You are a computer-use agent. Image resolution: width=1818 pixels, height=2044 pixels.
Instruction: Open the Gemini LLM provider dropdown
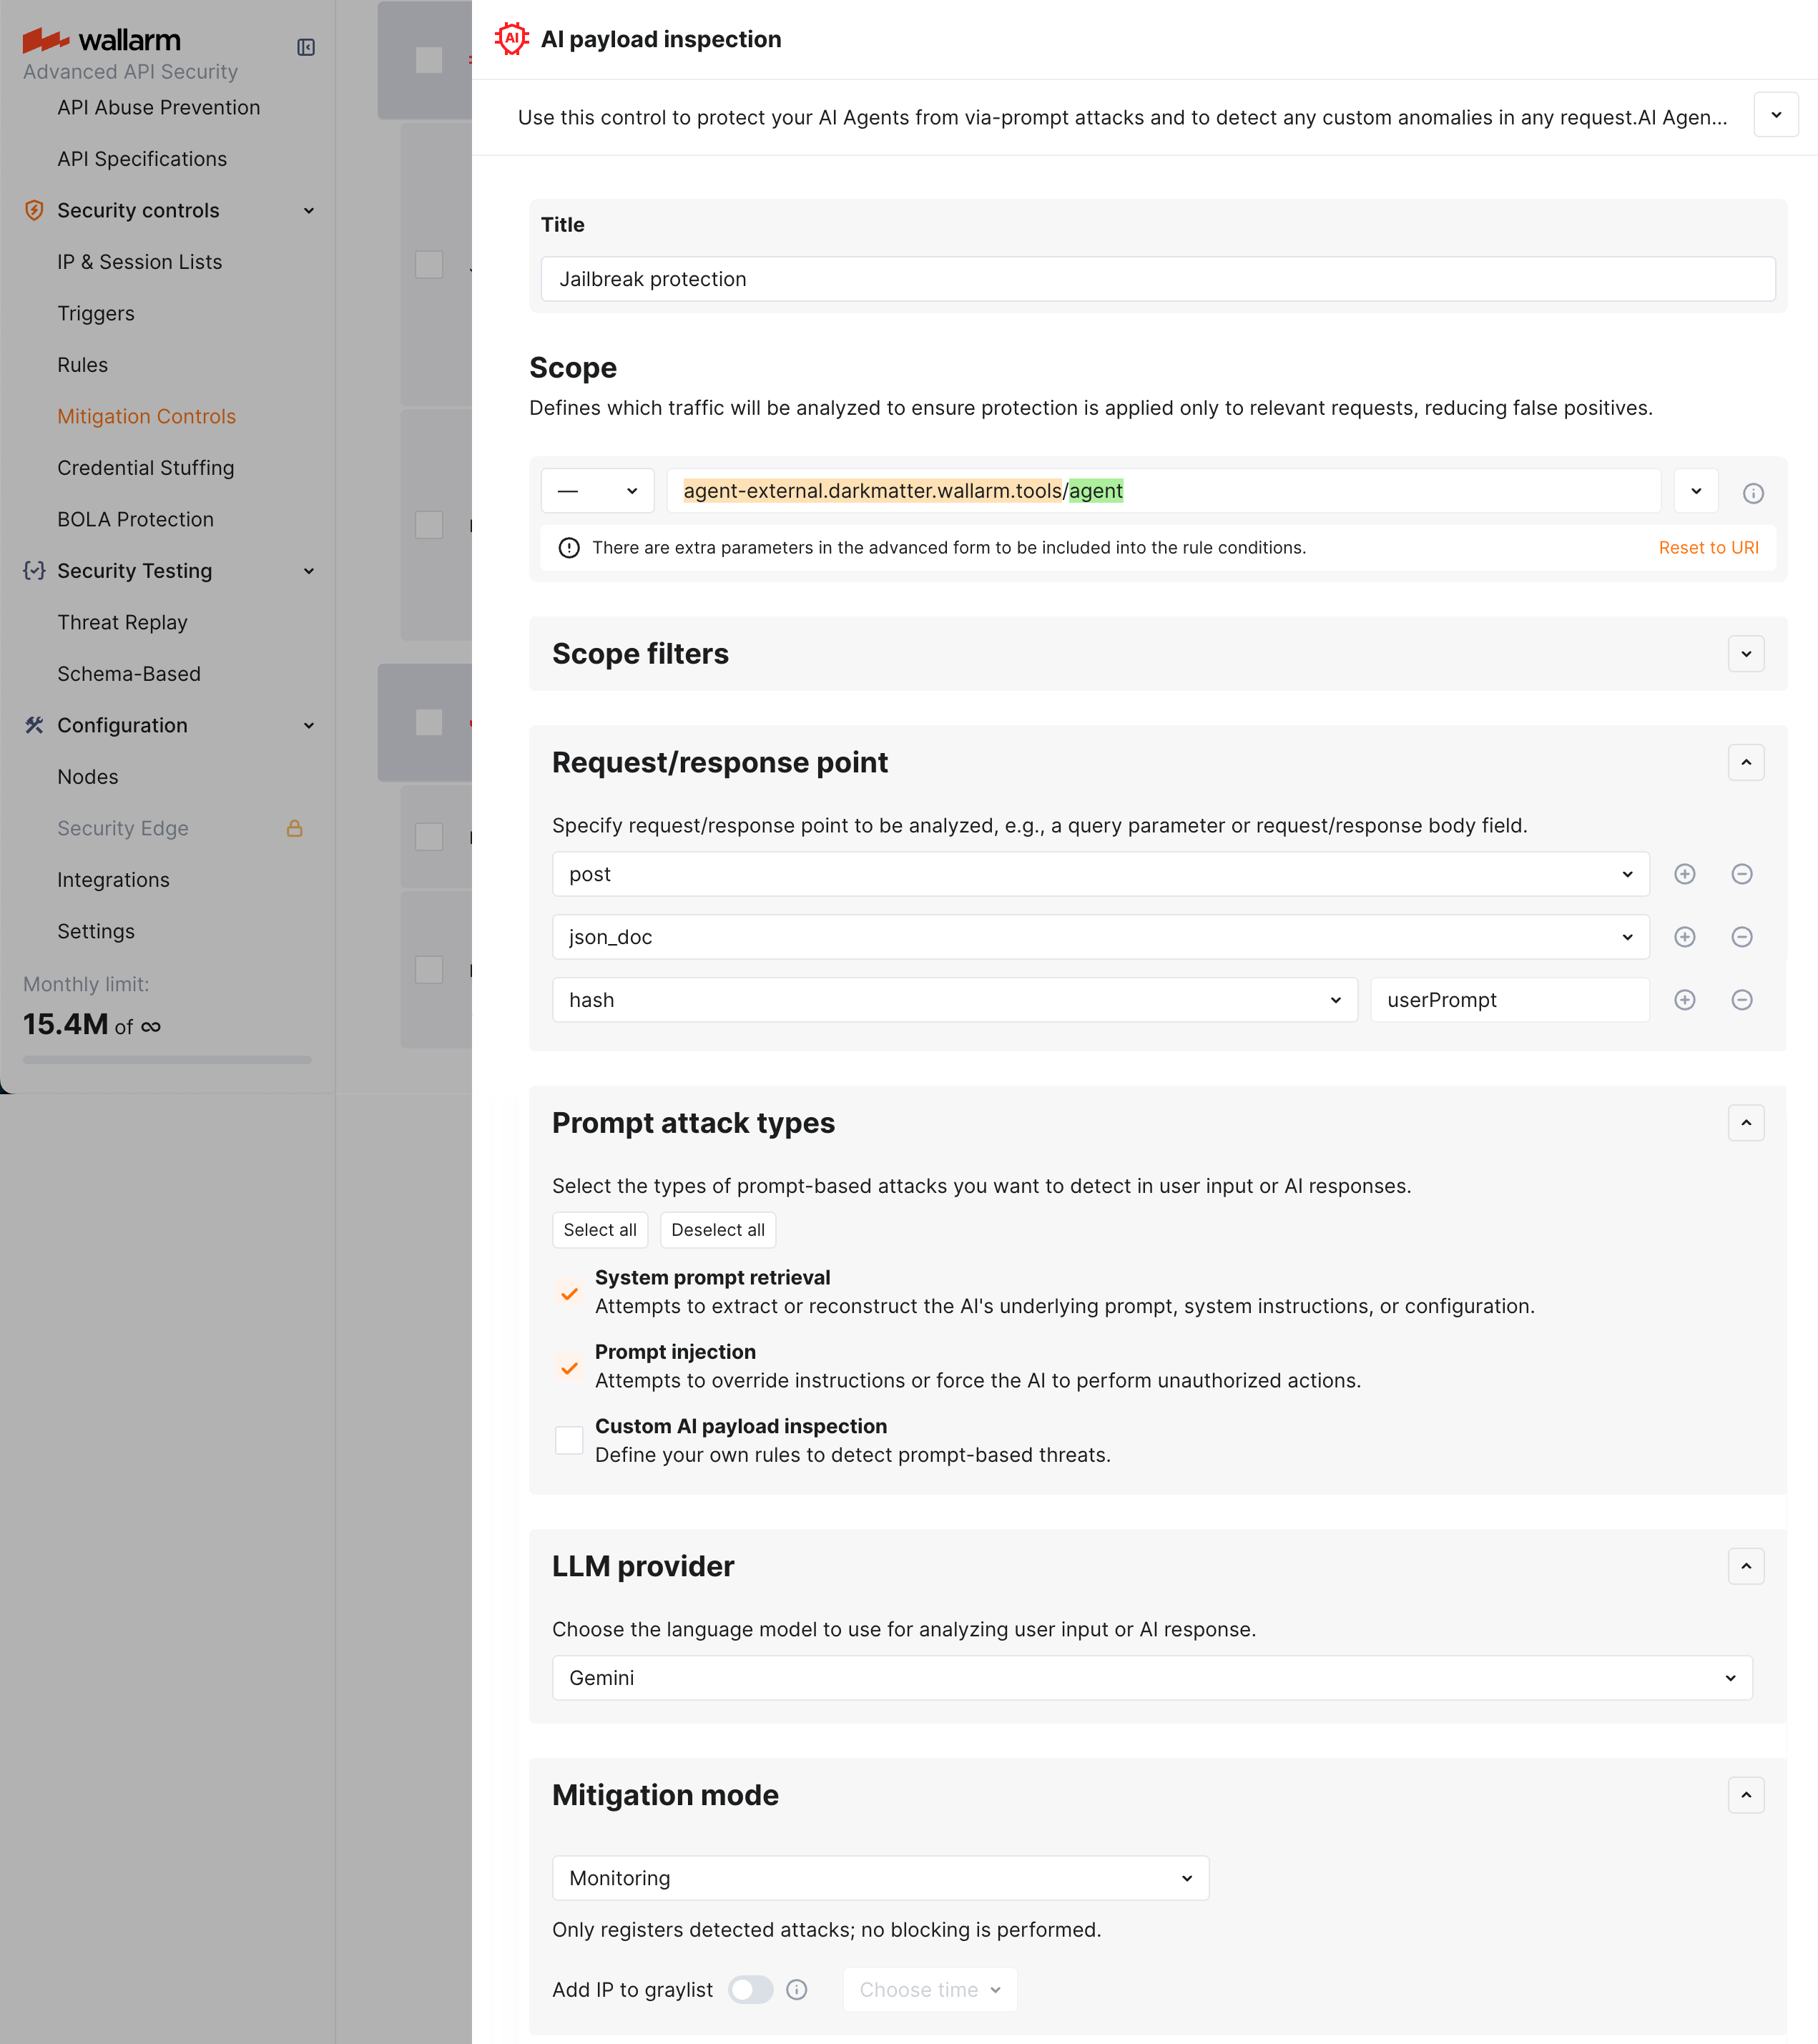pos(1150,1678)
